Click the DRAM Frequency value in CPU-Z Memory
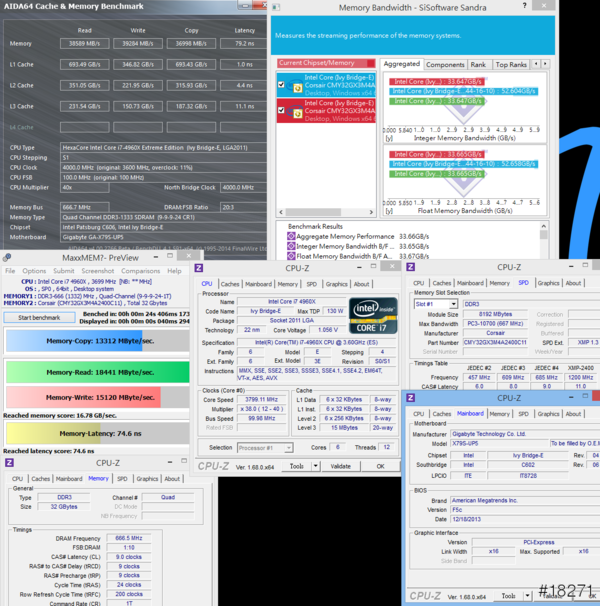600x606 pixels. [x=129, y=538]
